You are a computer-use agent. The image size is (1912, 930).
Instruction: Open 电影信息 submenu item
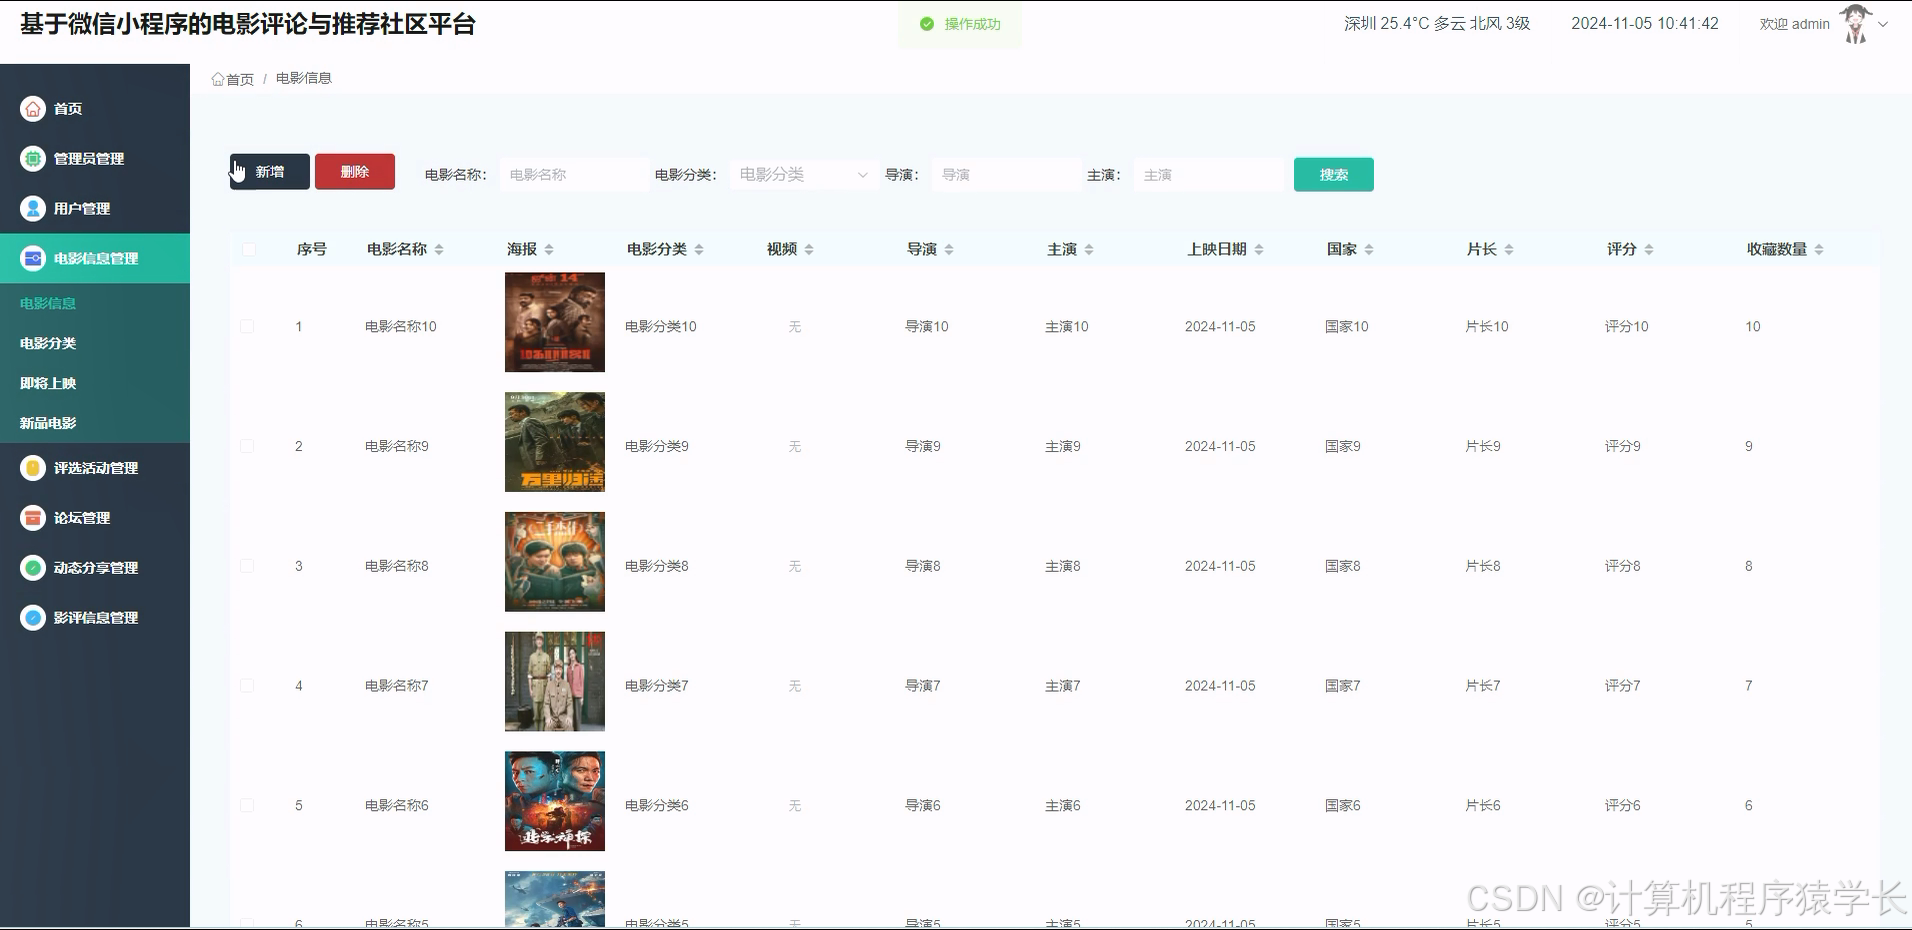click(x=48, y=303)
